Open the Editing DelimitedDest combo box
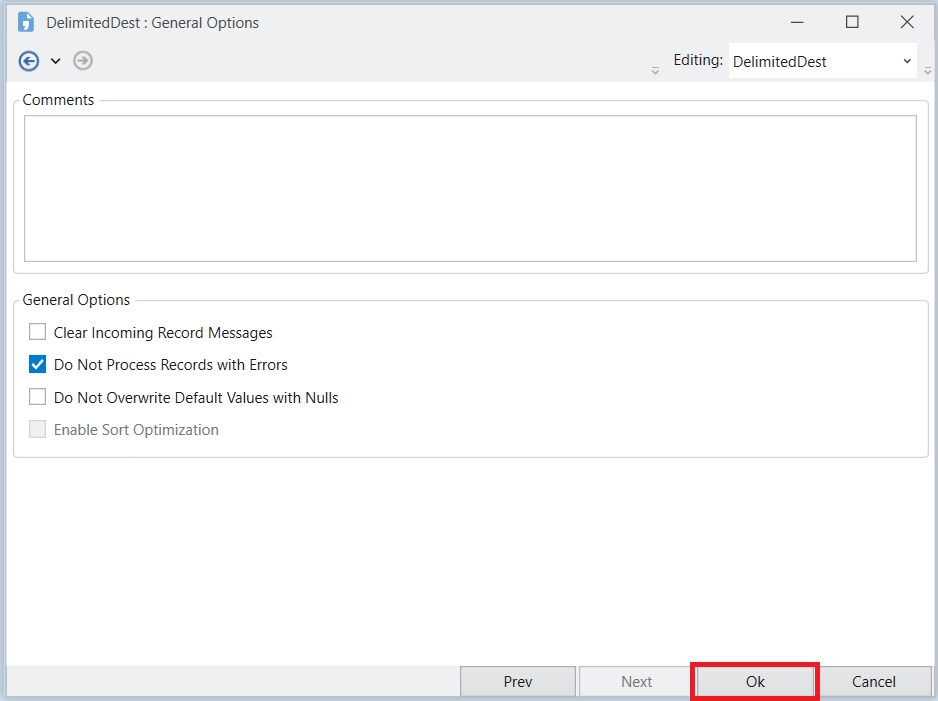The width and height of the screenshot is (938, 701). 822,61
